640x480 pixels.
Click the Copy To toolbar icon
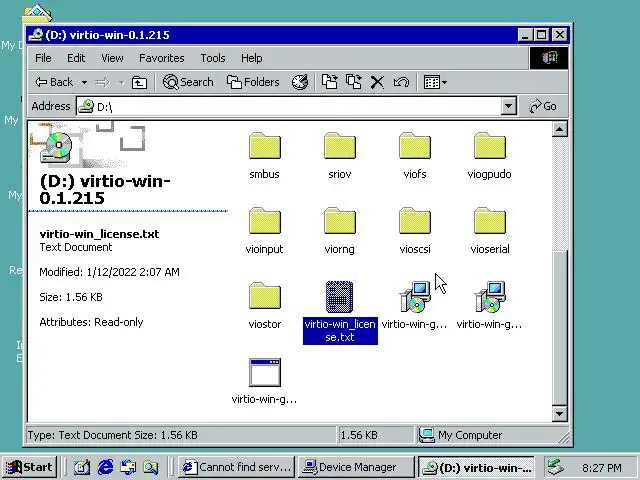coord(353,82)
